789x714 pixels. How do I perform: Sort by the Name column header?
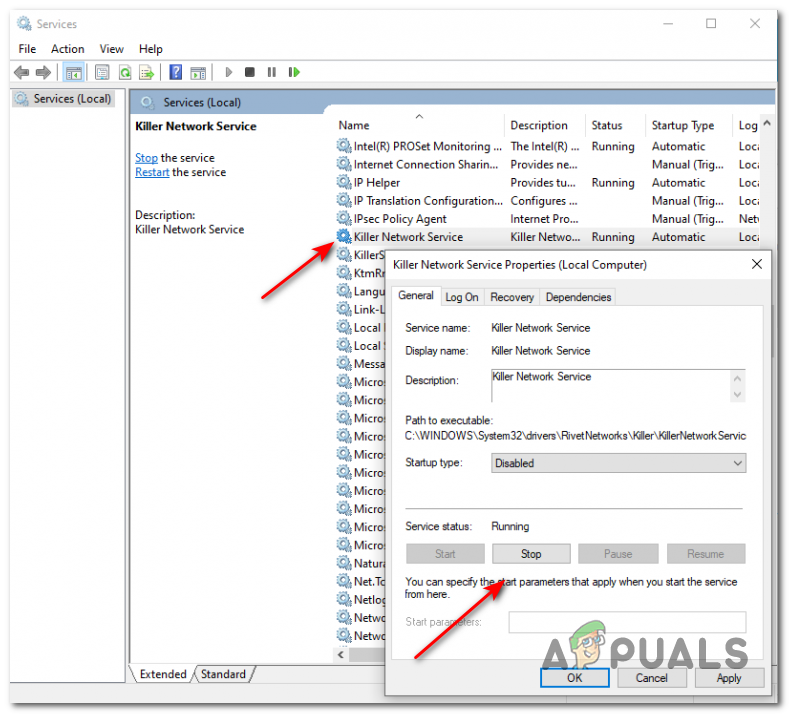tap(354, 125)
